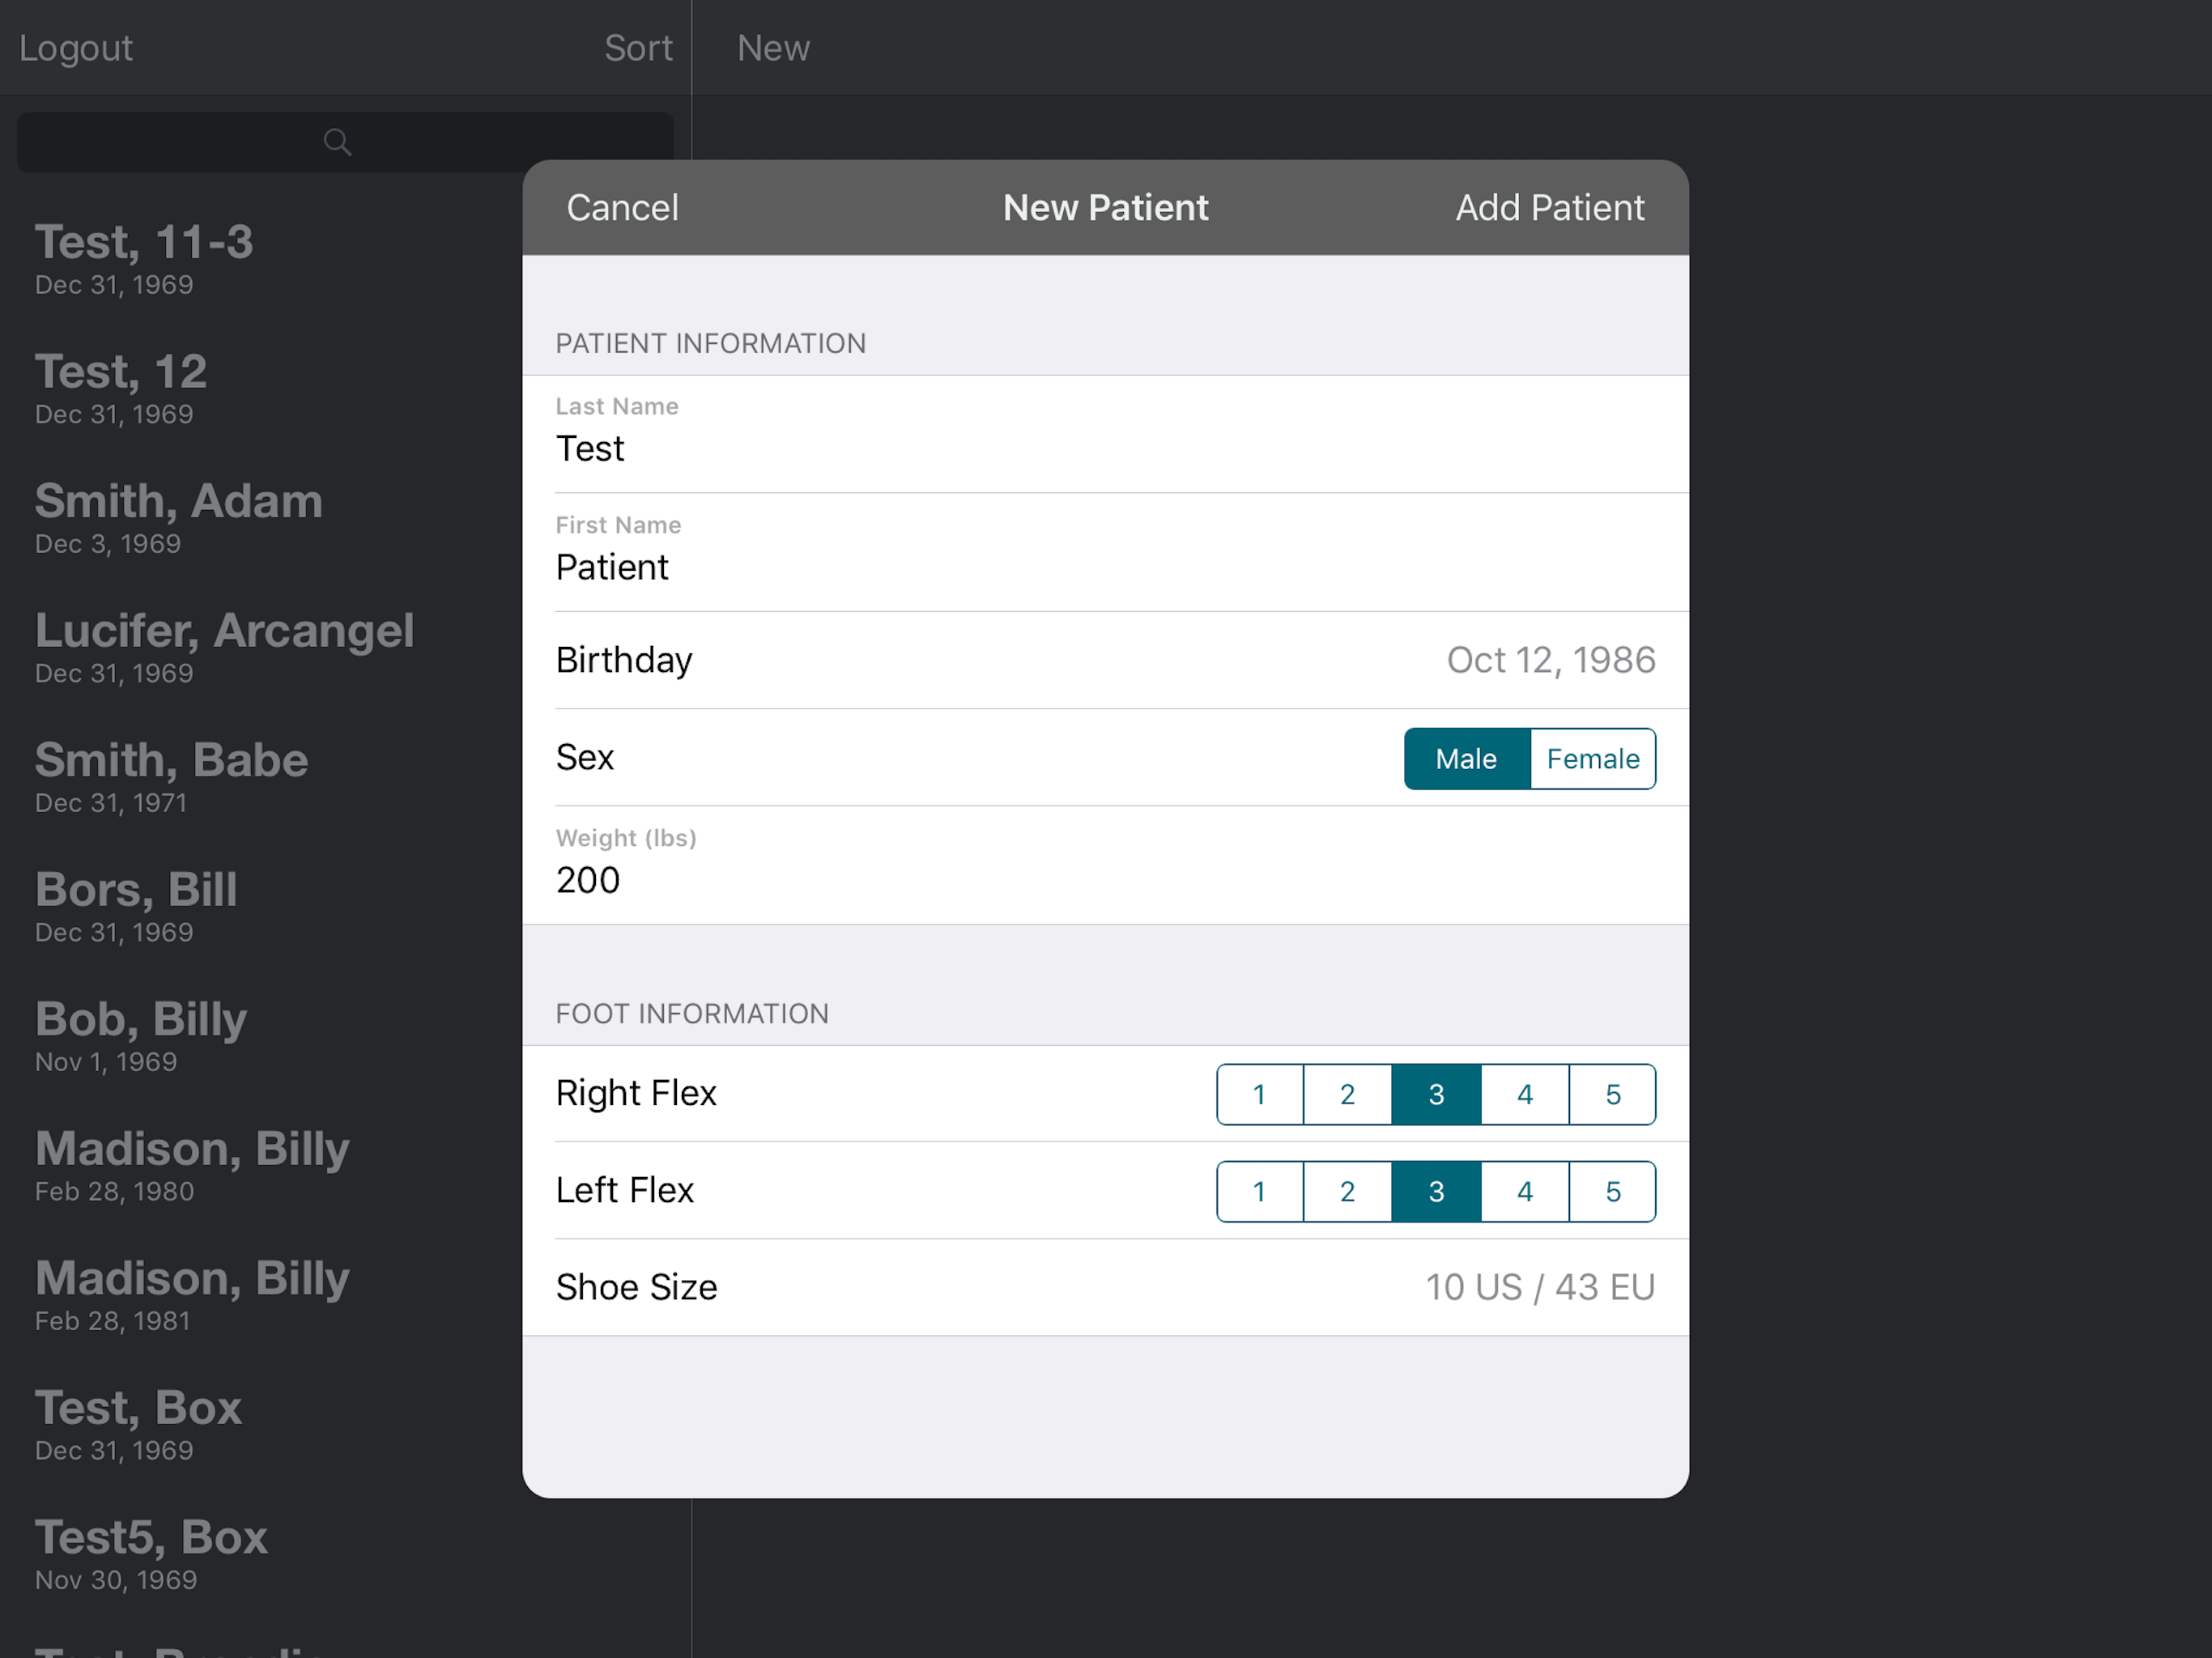The height and width of the screenshot is (1658, 2212).
Task: Click the New Patient dialog title
Action: 1105,208
